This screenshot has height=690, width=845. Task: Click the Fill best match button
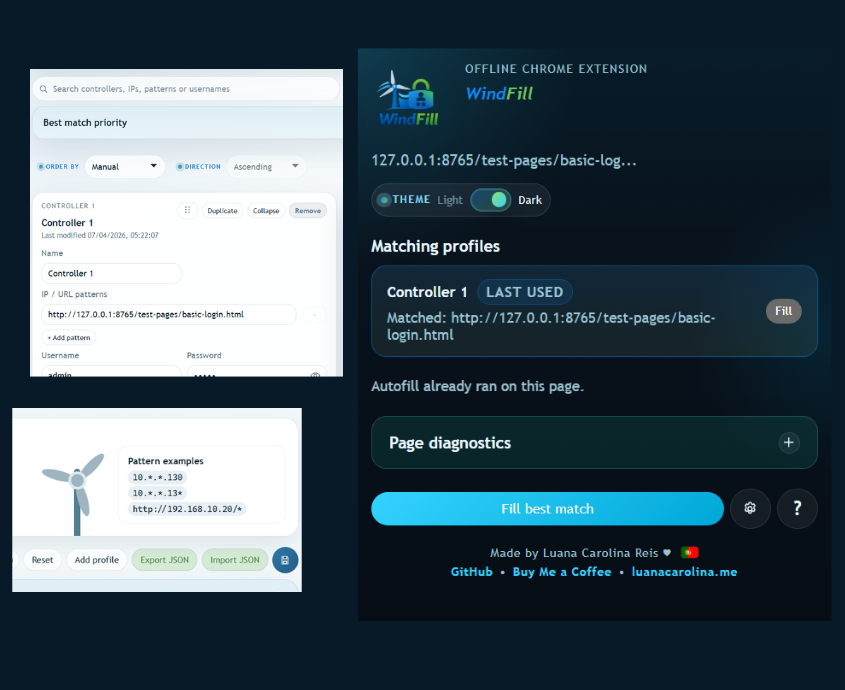tap(547, 509)
